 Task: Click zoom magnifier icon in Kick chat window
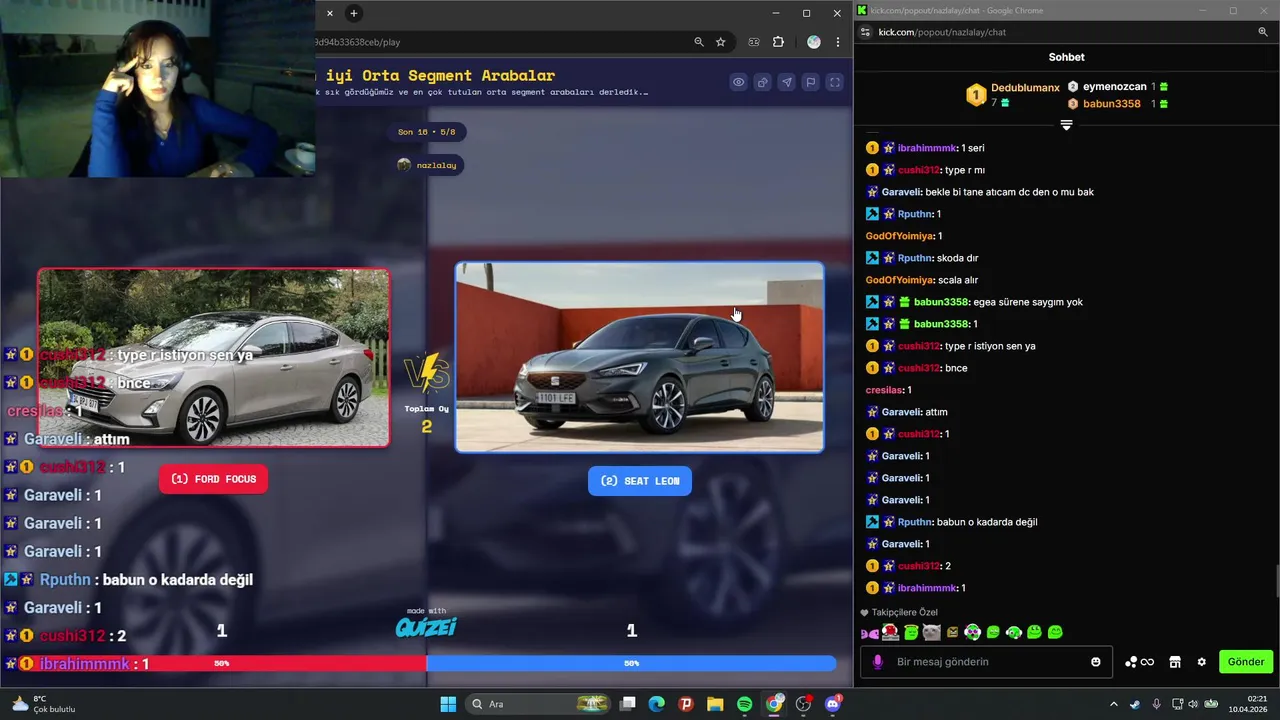click(x=1263, y=32)
